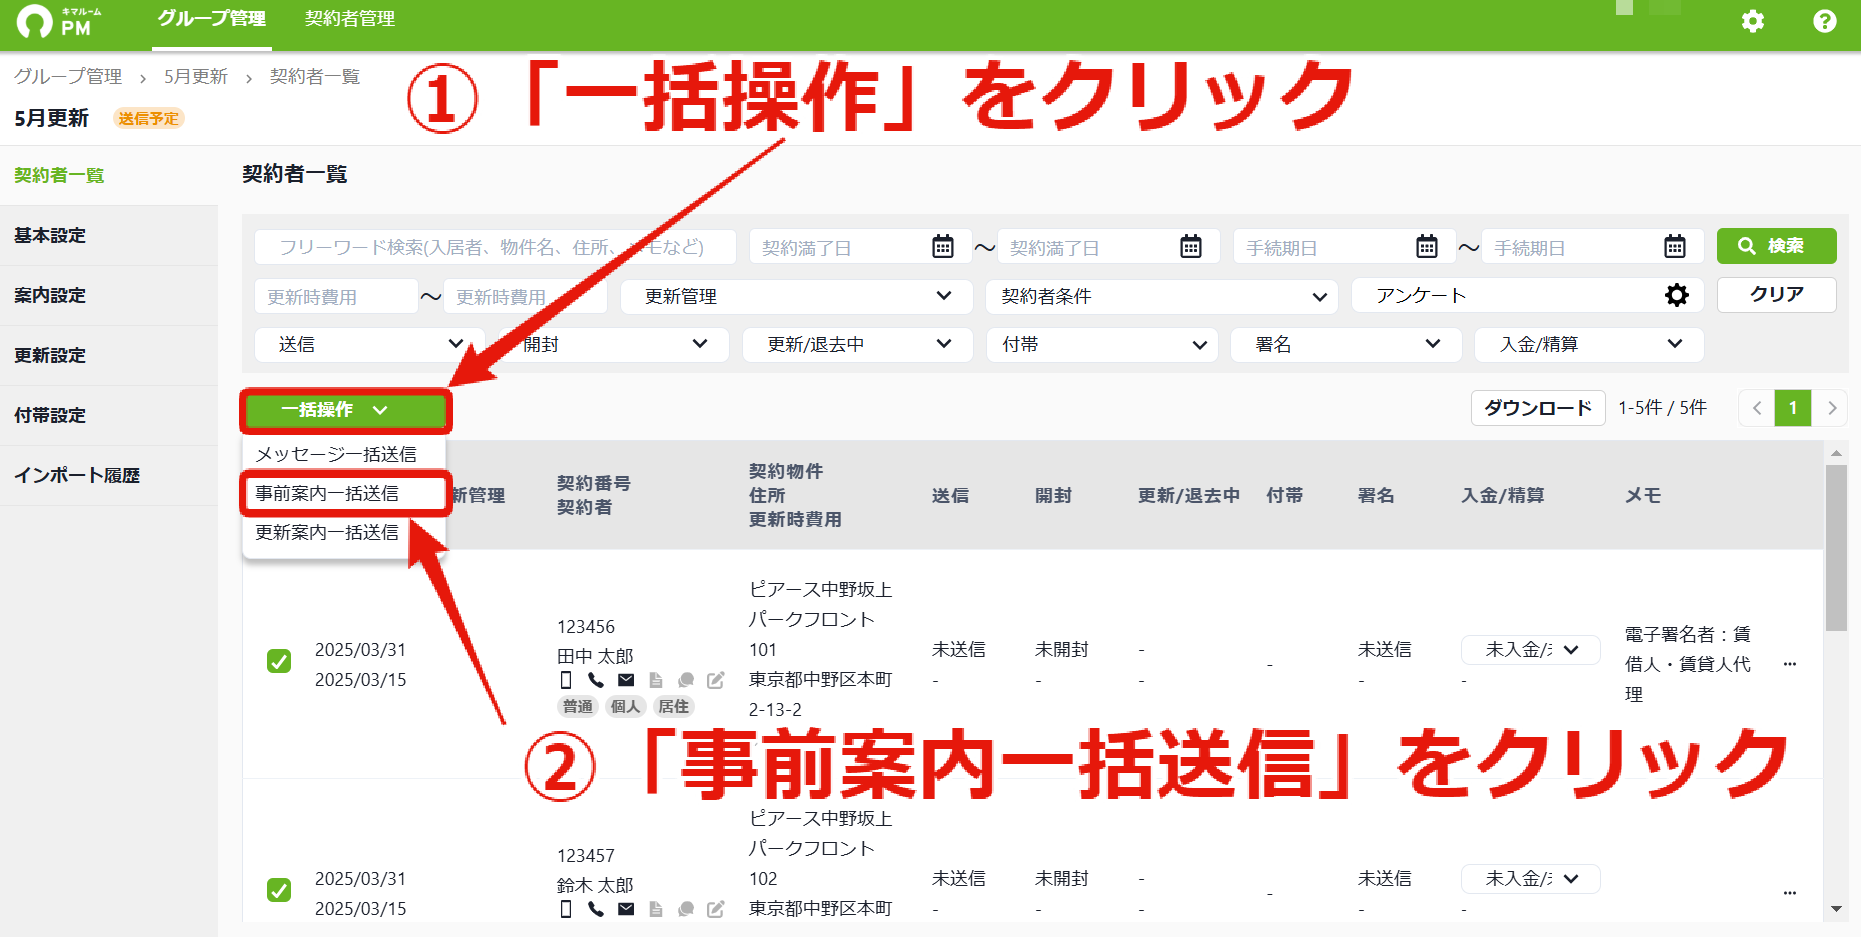Expand the 署名 filter dropdown
Viewport: 1861px width, 937px height.
(1346, 344)
